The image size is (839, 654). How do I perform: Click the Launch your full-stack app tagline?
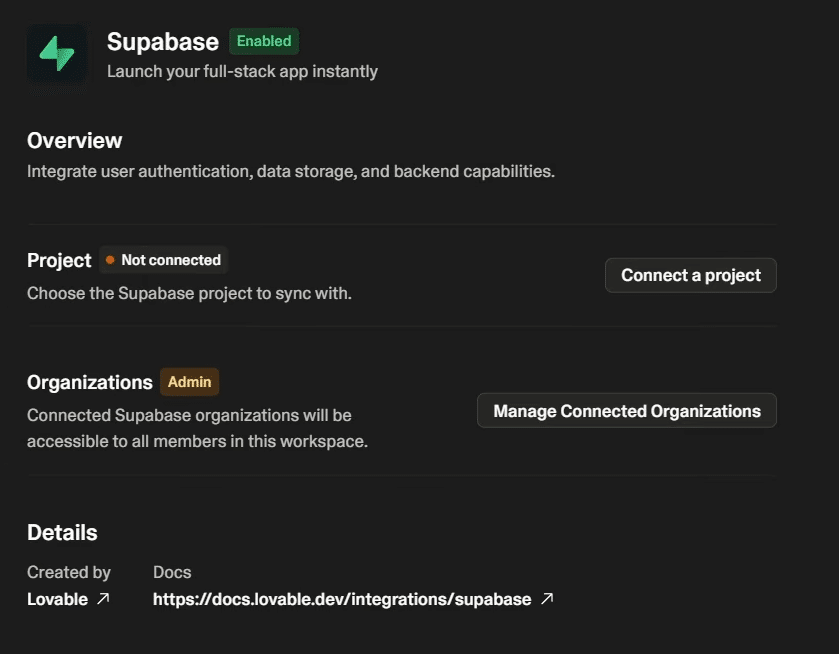242,71
